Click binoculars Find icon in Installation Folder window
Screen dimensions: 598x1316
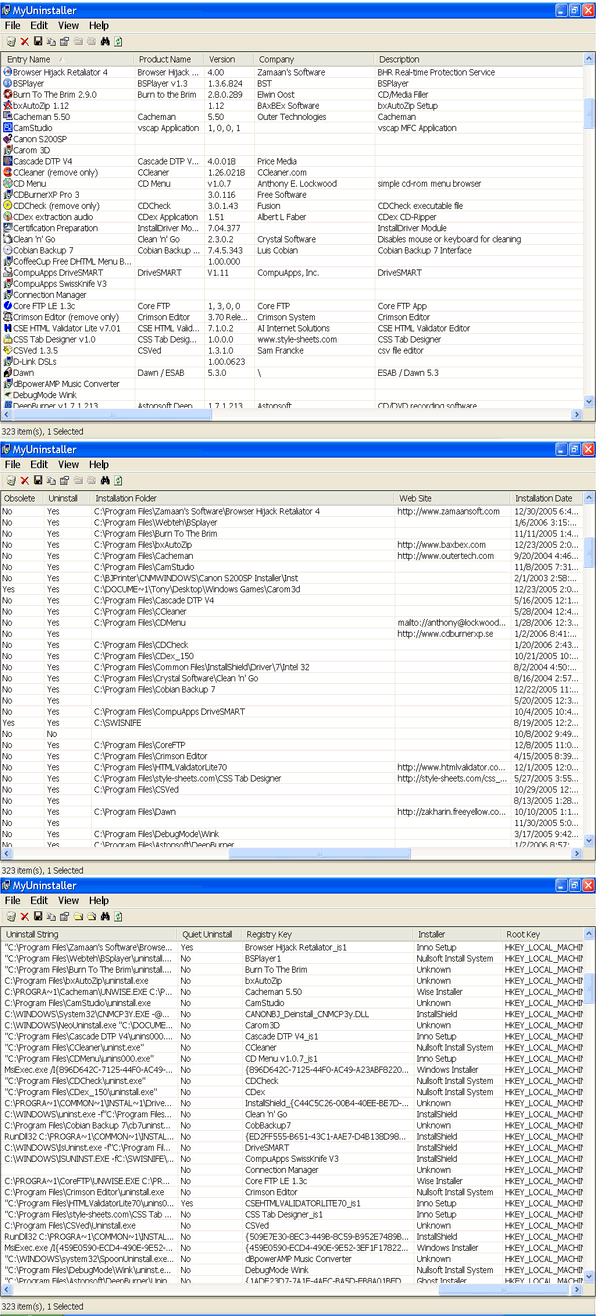105,480
